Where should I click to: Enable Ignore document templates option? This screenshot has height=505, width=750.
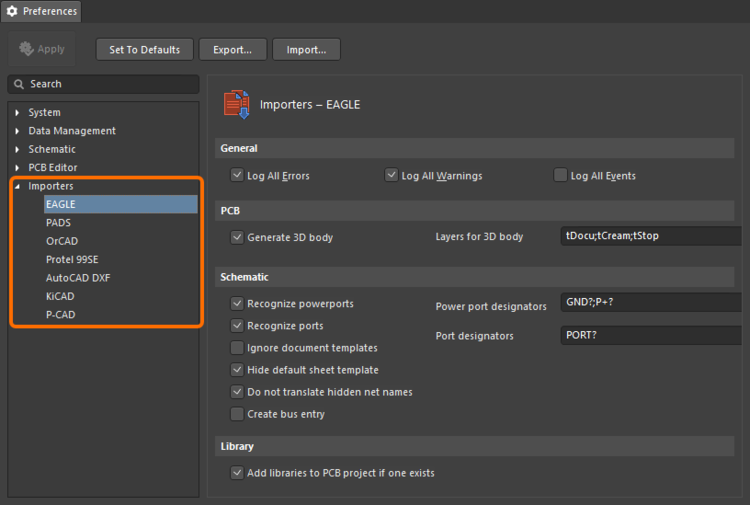tap(237, 348)
